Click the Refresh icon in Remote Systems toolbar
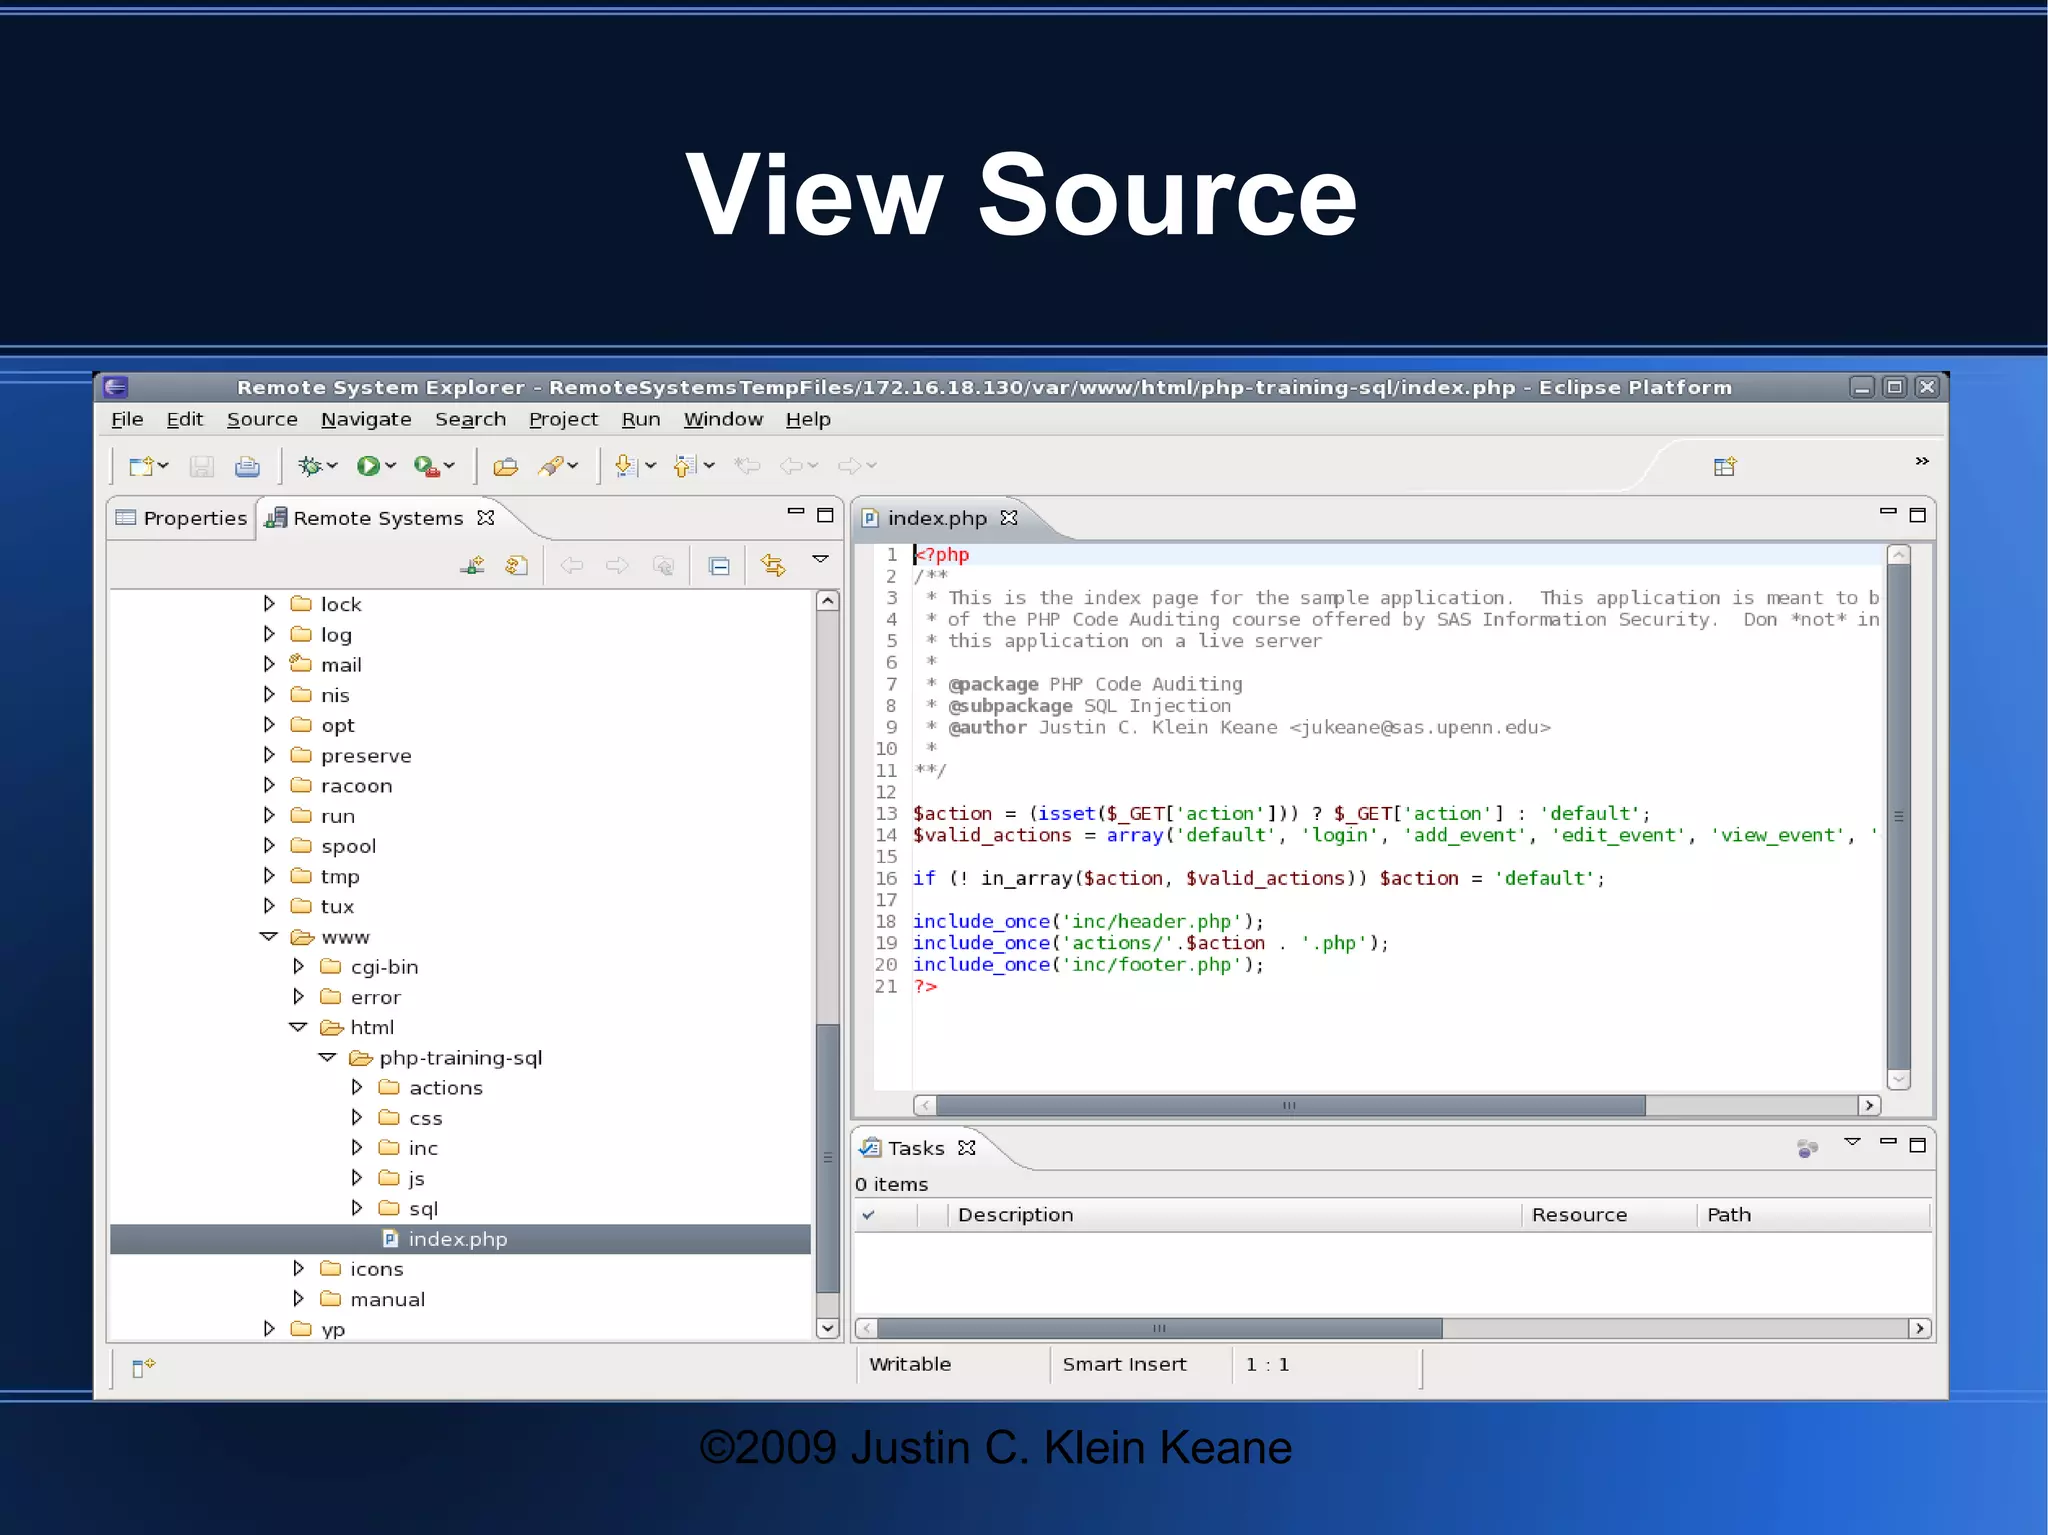The width and height of the screenshot is (2048, 1535). [517, 566]
